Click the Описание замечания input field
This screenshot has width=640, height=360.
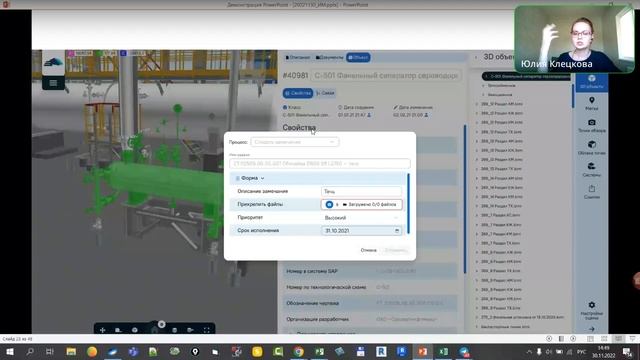361,191
